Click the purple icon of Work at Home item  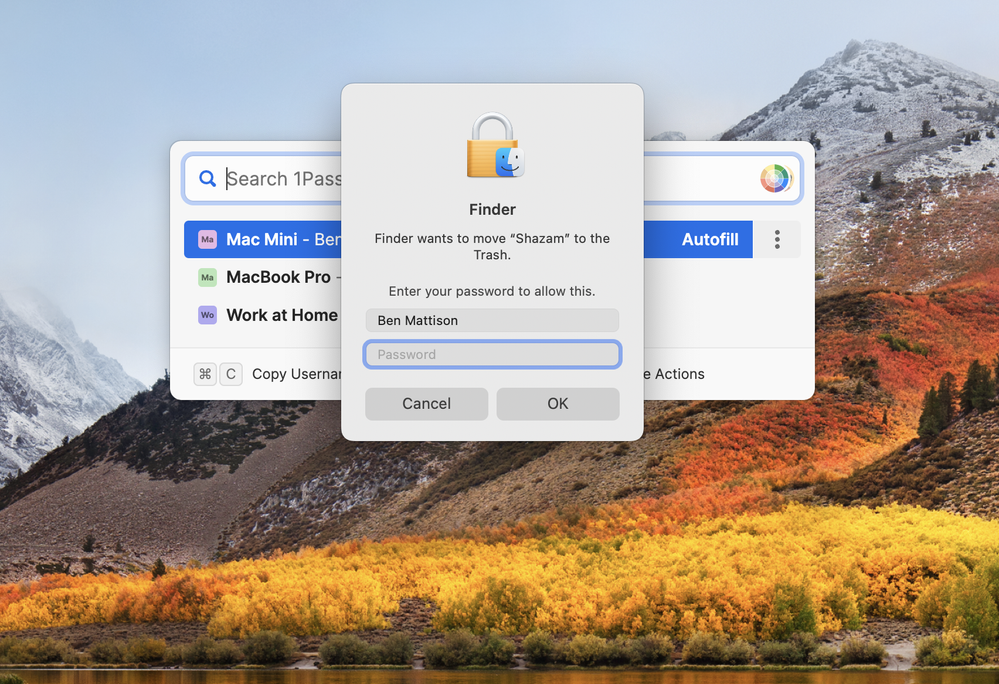(207, 315)
